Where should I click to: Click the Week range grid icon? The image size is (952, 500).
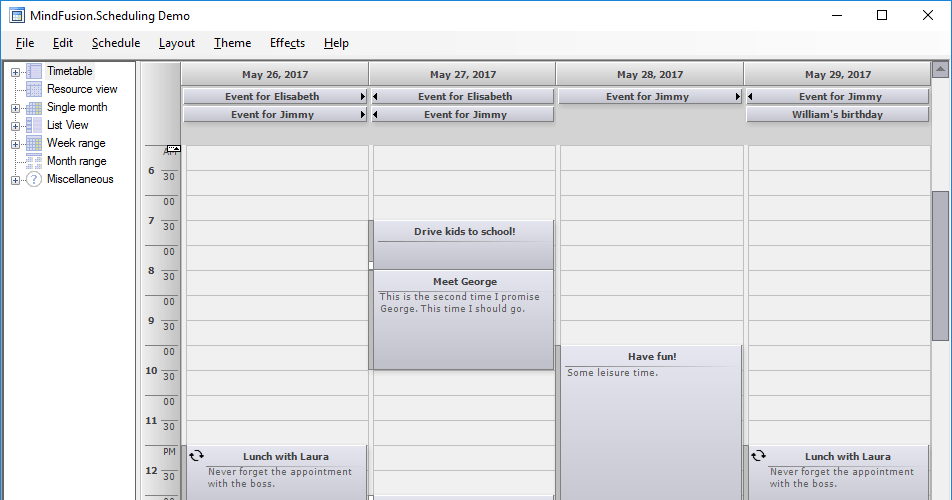(x=34, y=143)
